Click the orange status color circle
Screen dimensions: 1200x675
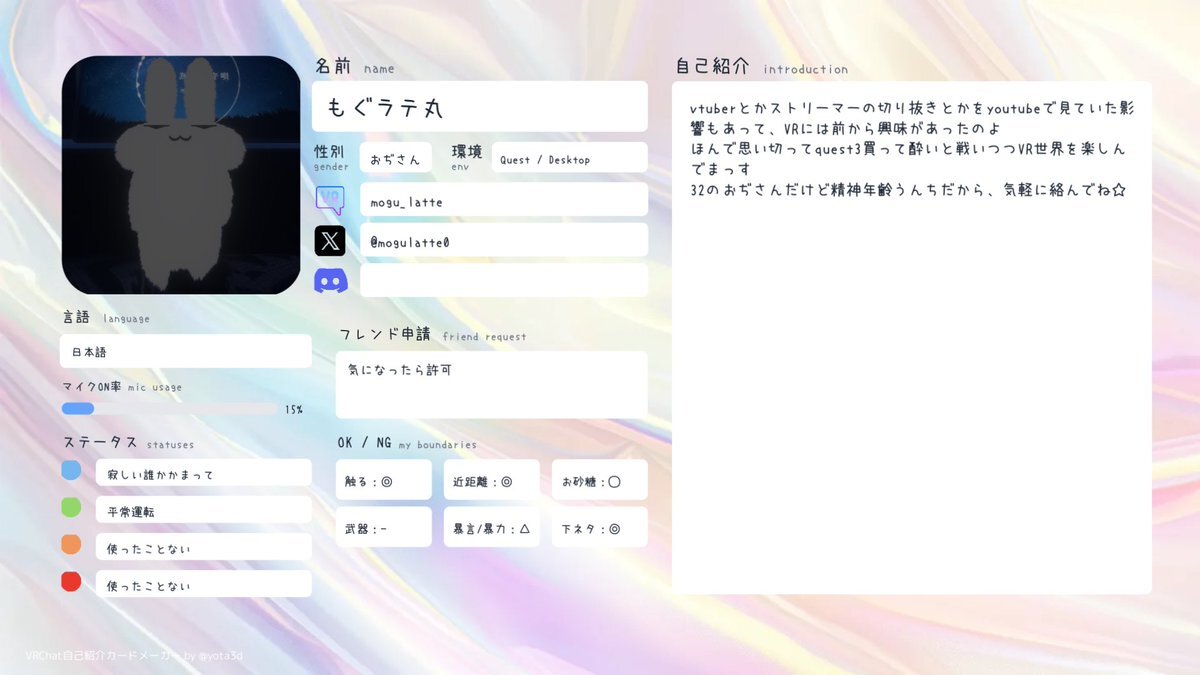pos(71,544)
